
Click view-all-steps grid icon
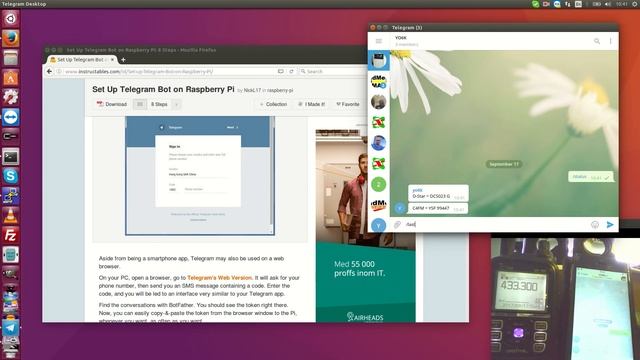140,104
